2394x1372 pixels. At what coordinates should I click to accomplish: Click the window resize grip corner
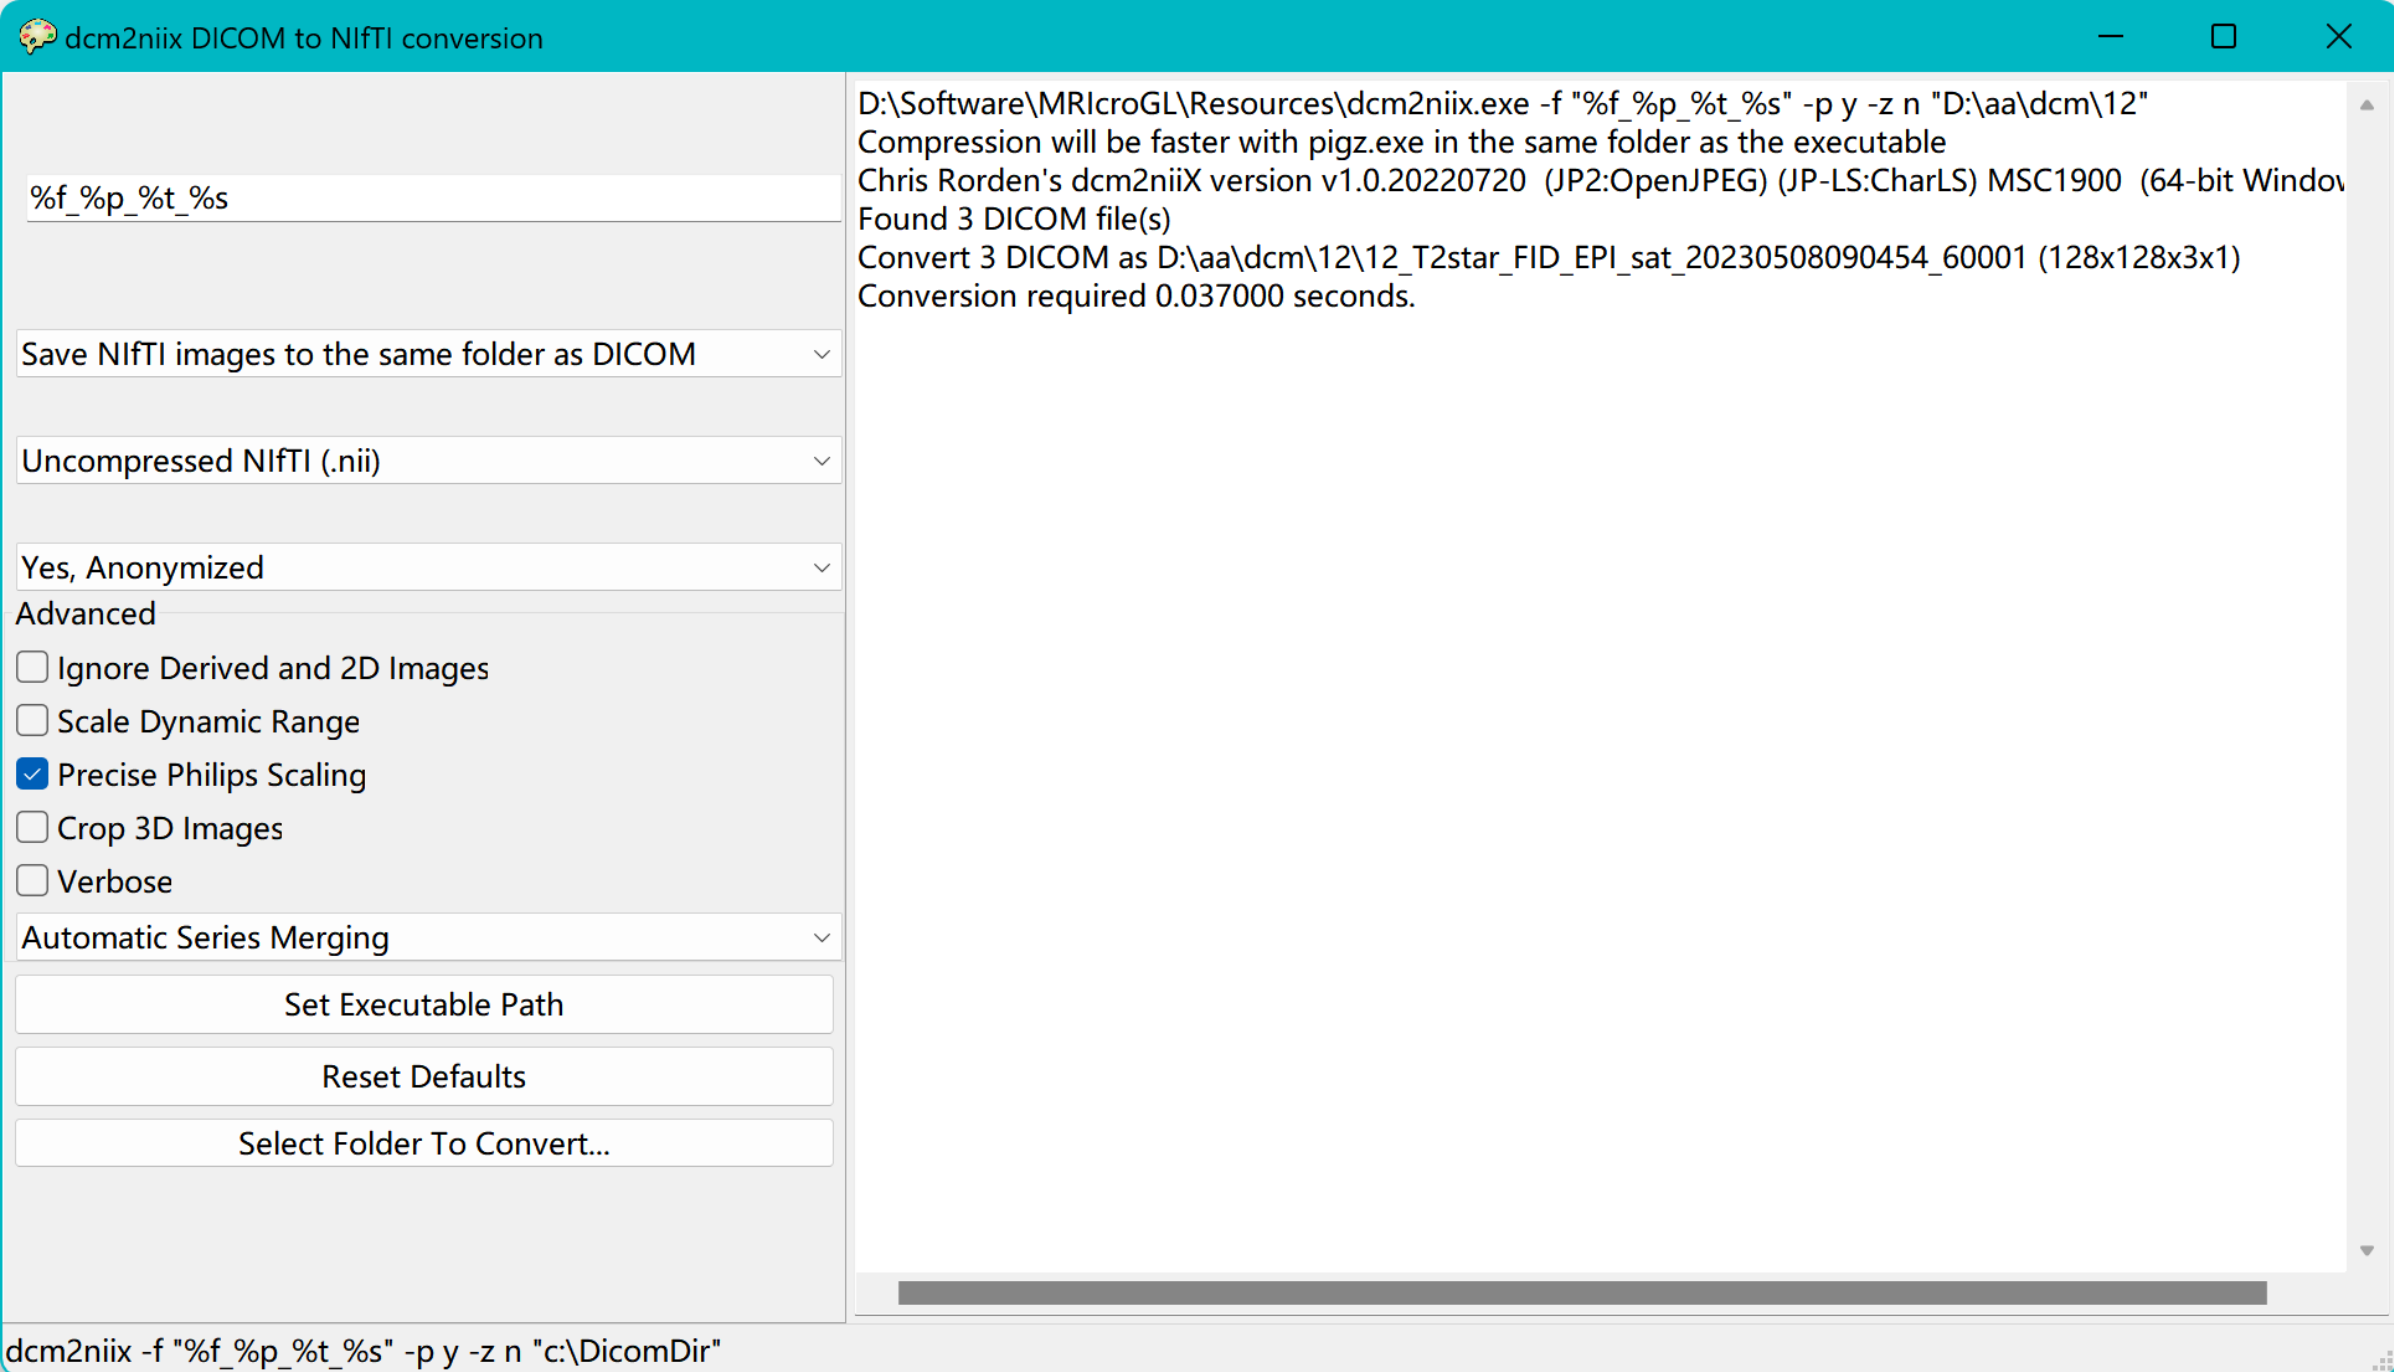(2383, 1361)
